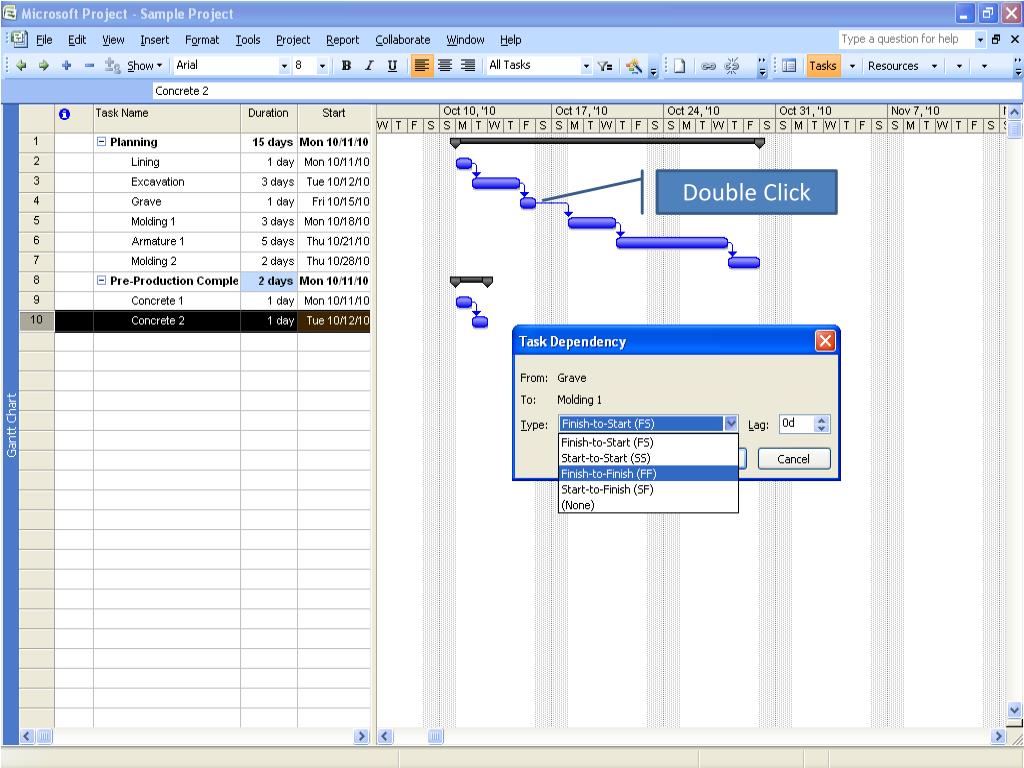Viewport: 1024px width, 768px height.
Task: Open the Gantt Chart Wizard icon
Action: 633,65
